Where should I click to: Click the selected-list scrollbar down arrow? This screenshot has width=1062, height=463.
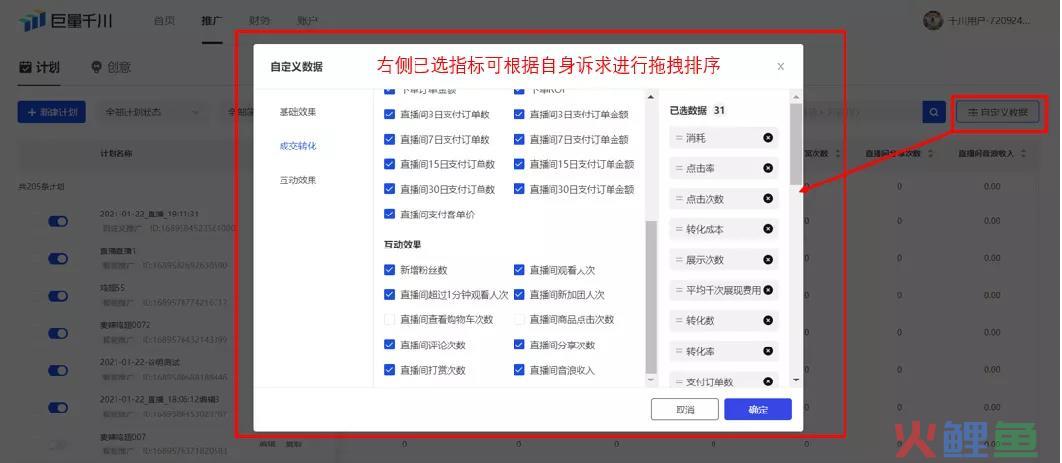796,380
